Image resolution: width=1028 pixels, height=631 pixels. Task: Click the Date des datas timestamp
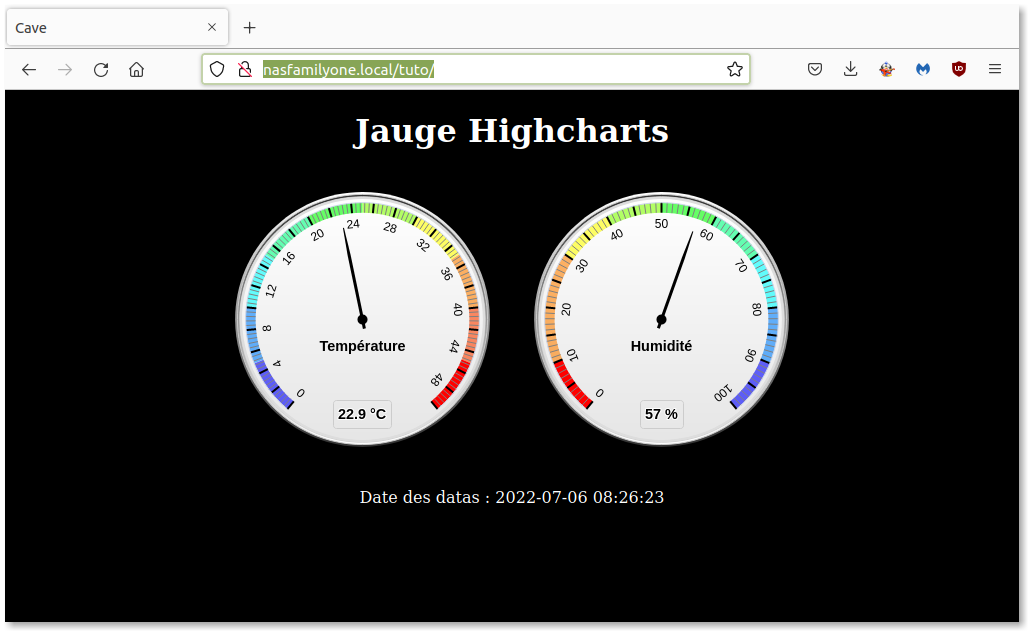click(x=511, y=497)
